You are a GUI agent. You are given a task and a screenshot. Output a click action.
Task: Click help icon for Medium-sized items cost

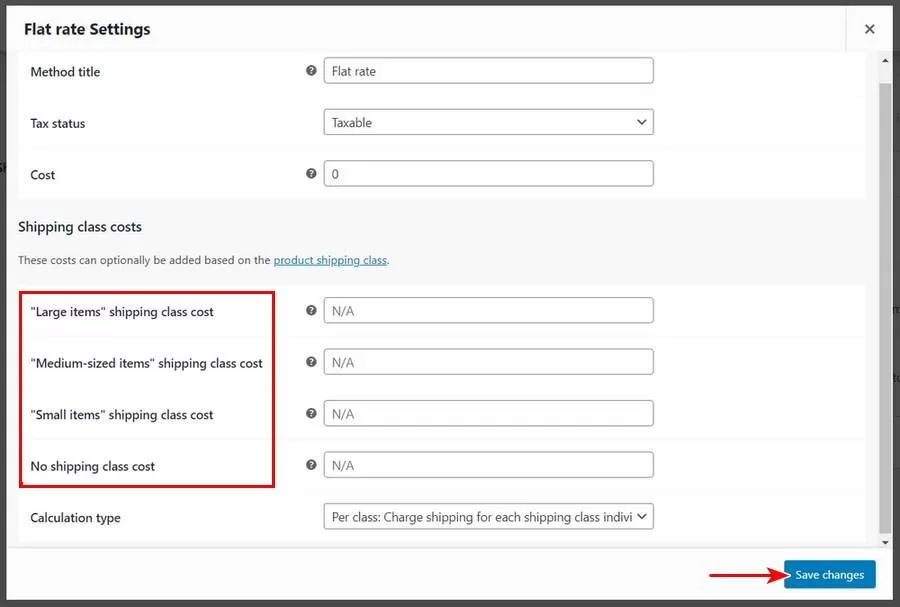pos(311,362)
